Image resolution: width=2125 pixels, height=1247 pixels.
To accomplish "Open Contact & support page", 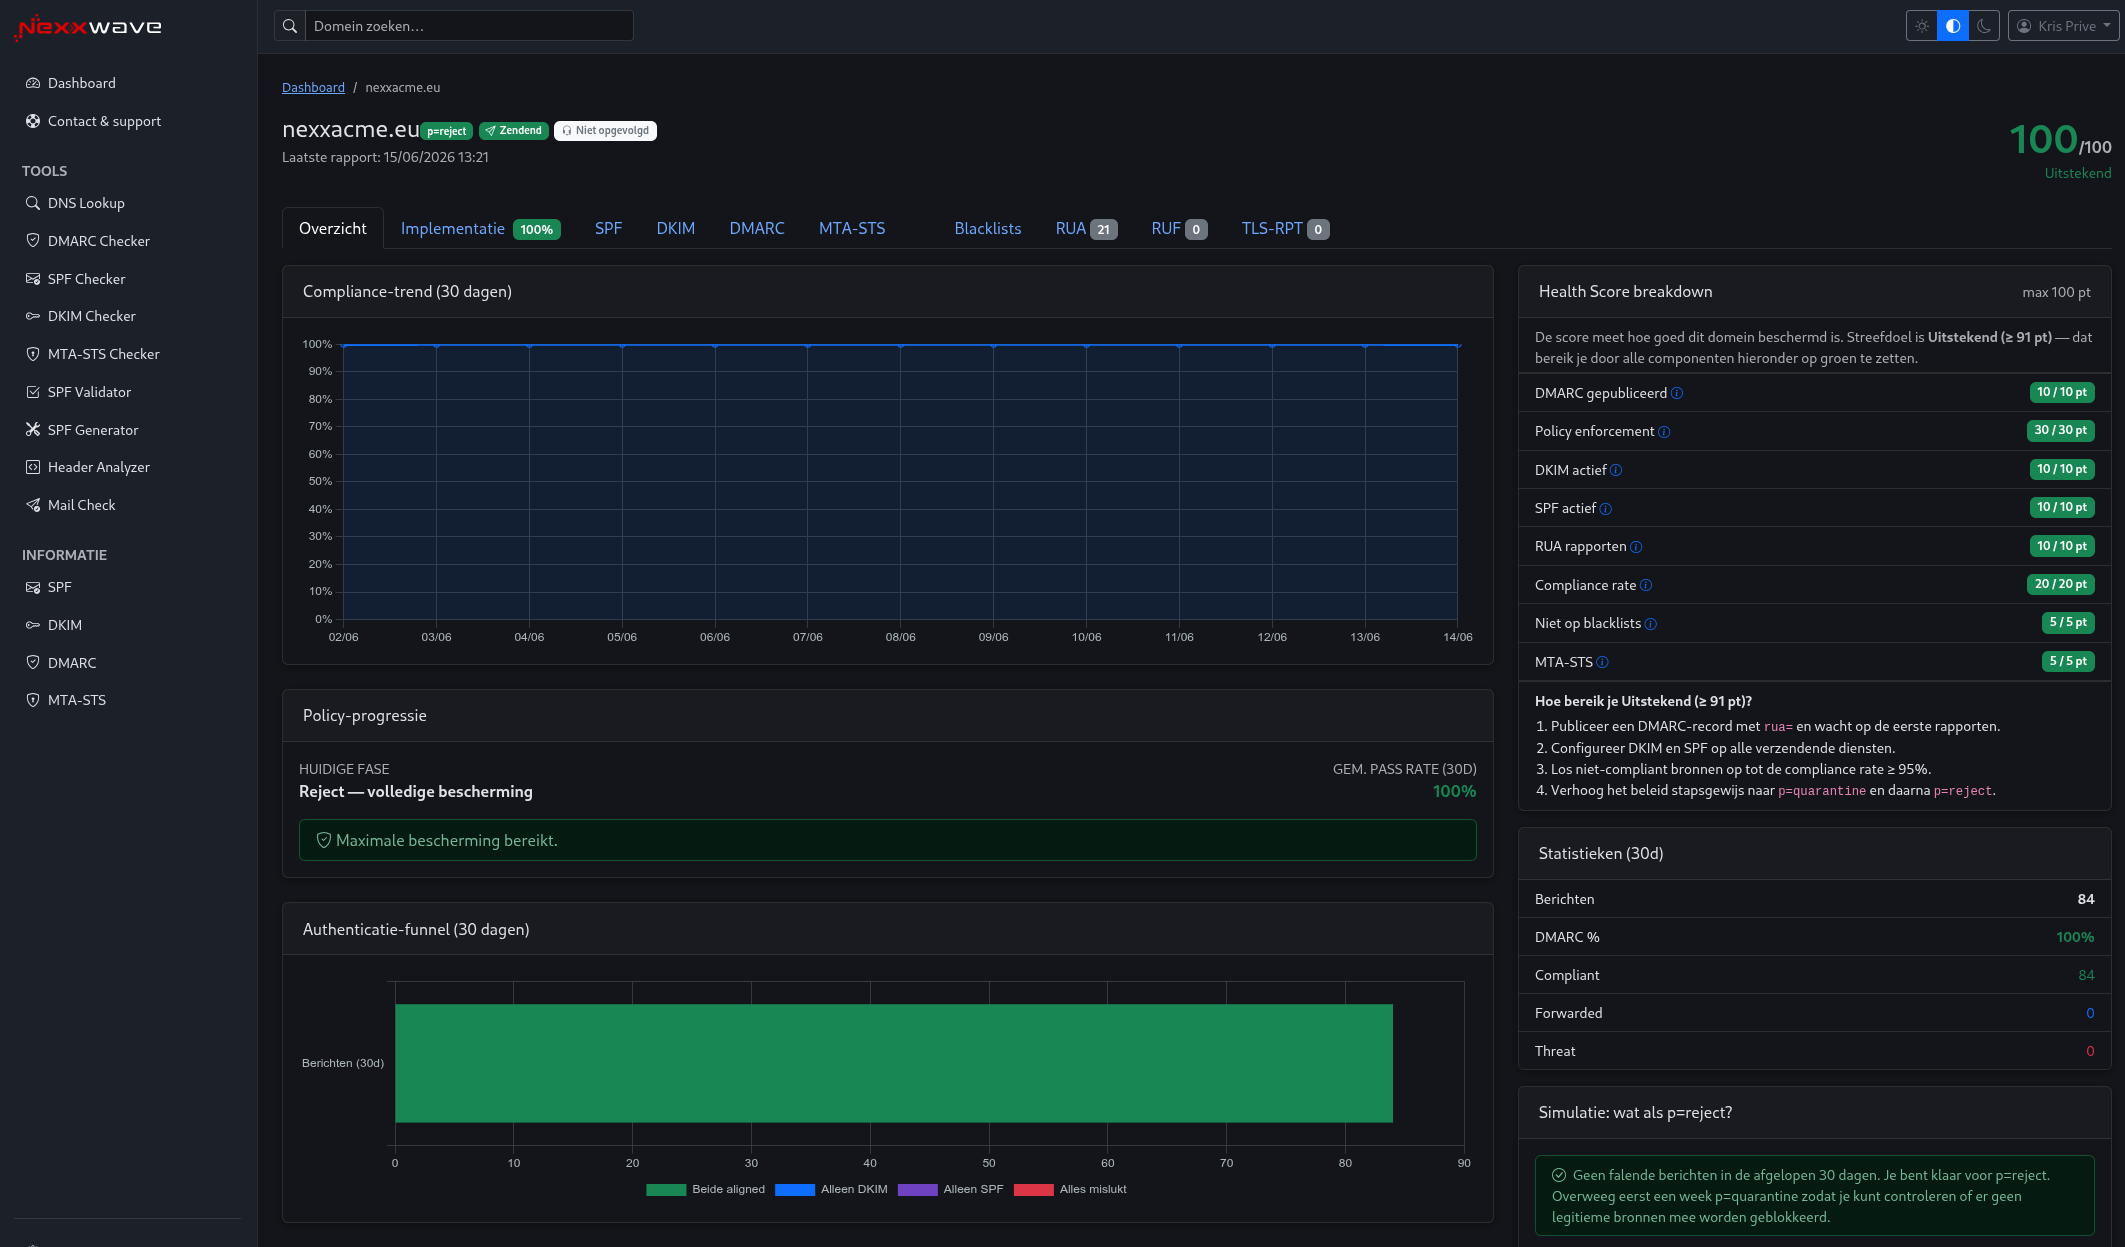I will pos(104,121).
